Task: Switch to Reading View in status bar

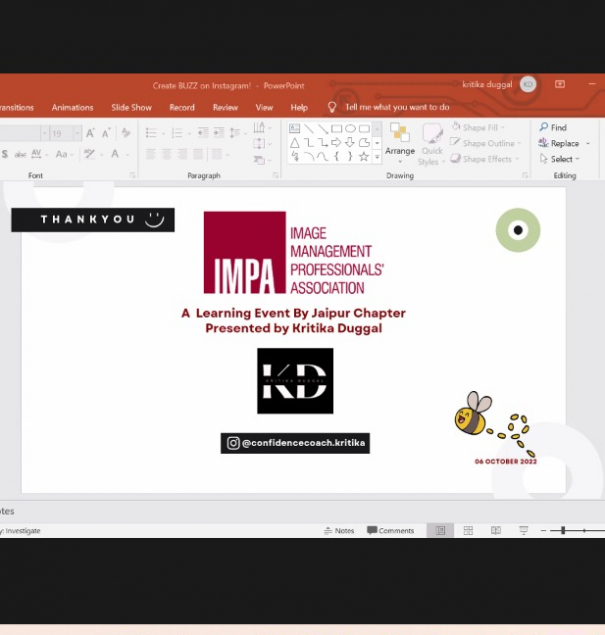Action: coord(495,531)
